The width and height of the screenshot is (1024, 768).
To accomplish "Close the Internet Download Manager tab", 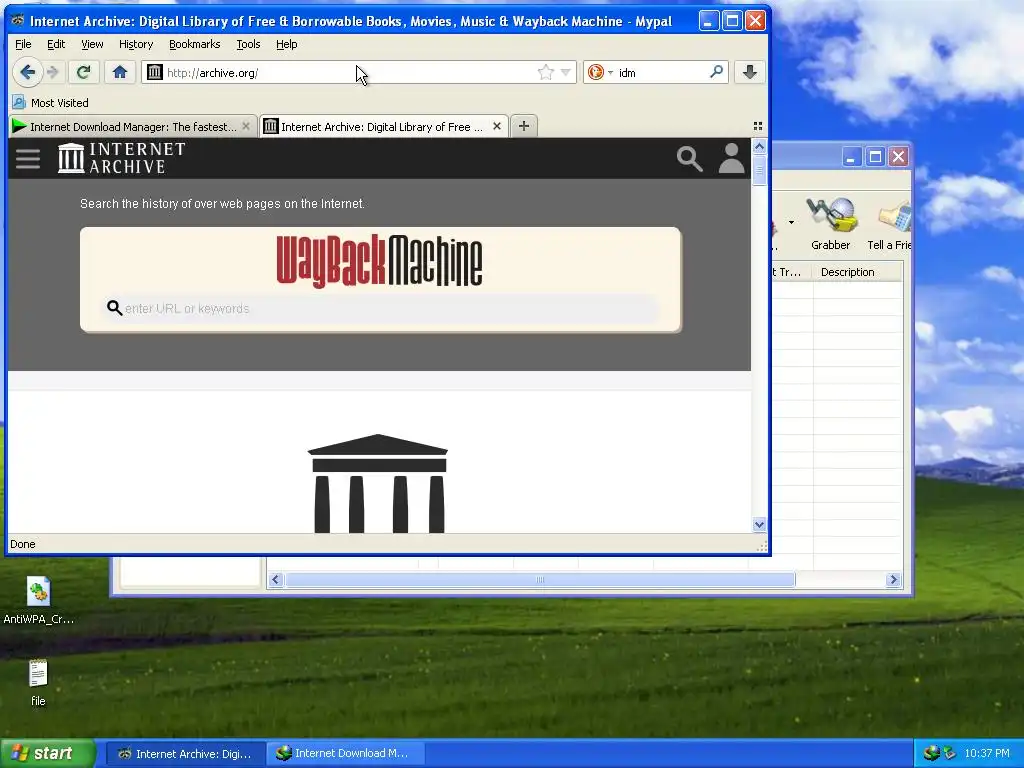I will [246, 126].
